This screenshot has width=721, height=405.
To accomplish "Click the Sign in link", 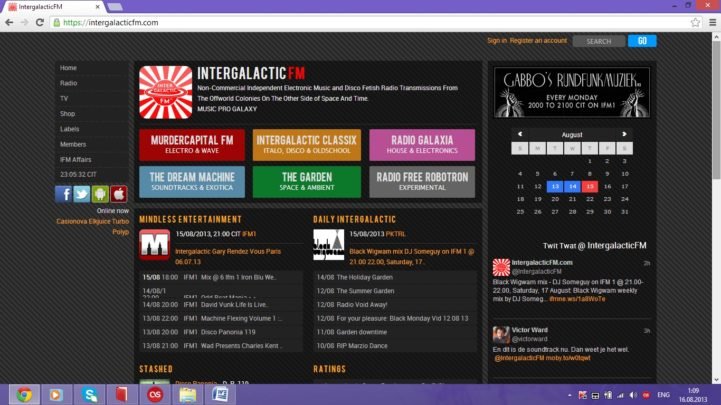I will 497,40.
